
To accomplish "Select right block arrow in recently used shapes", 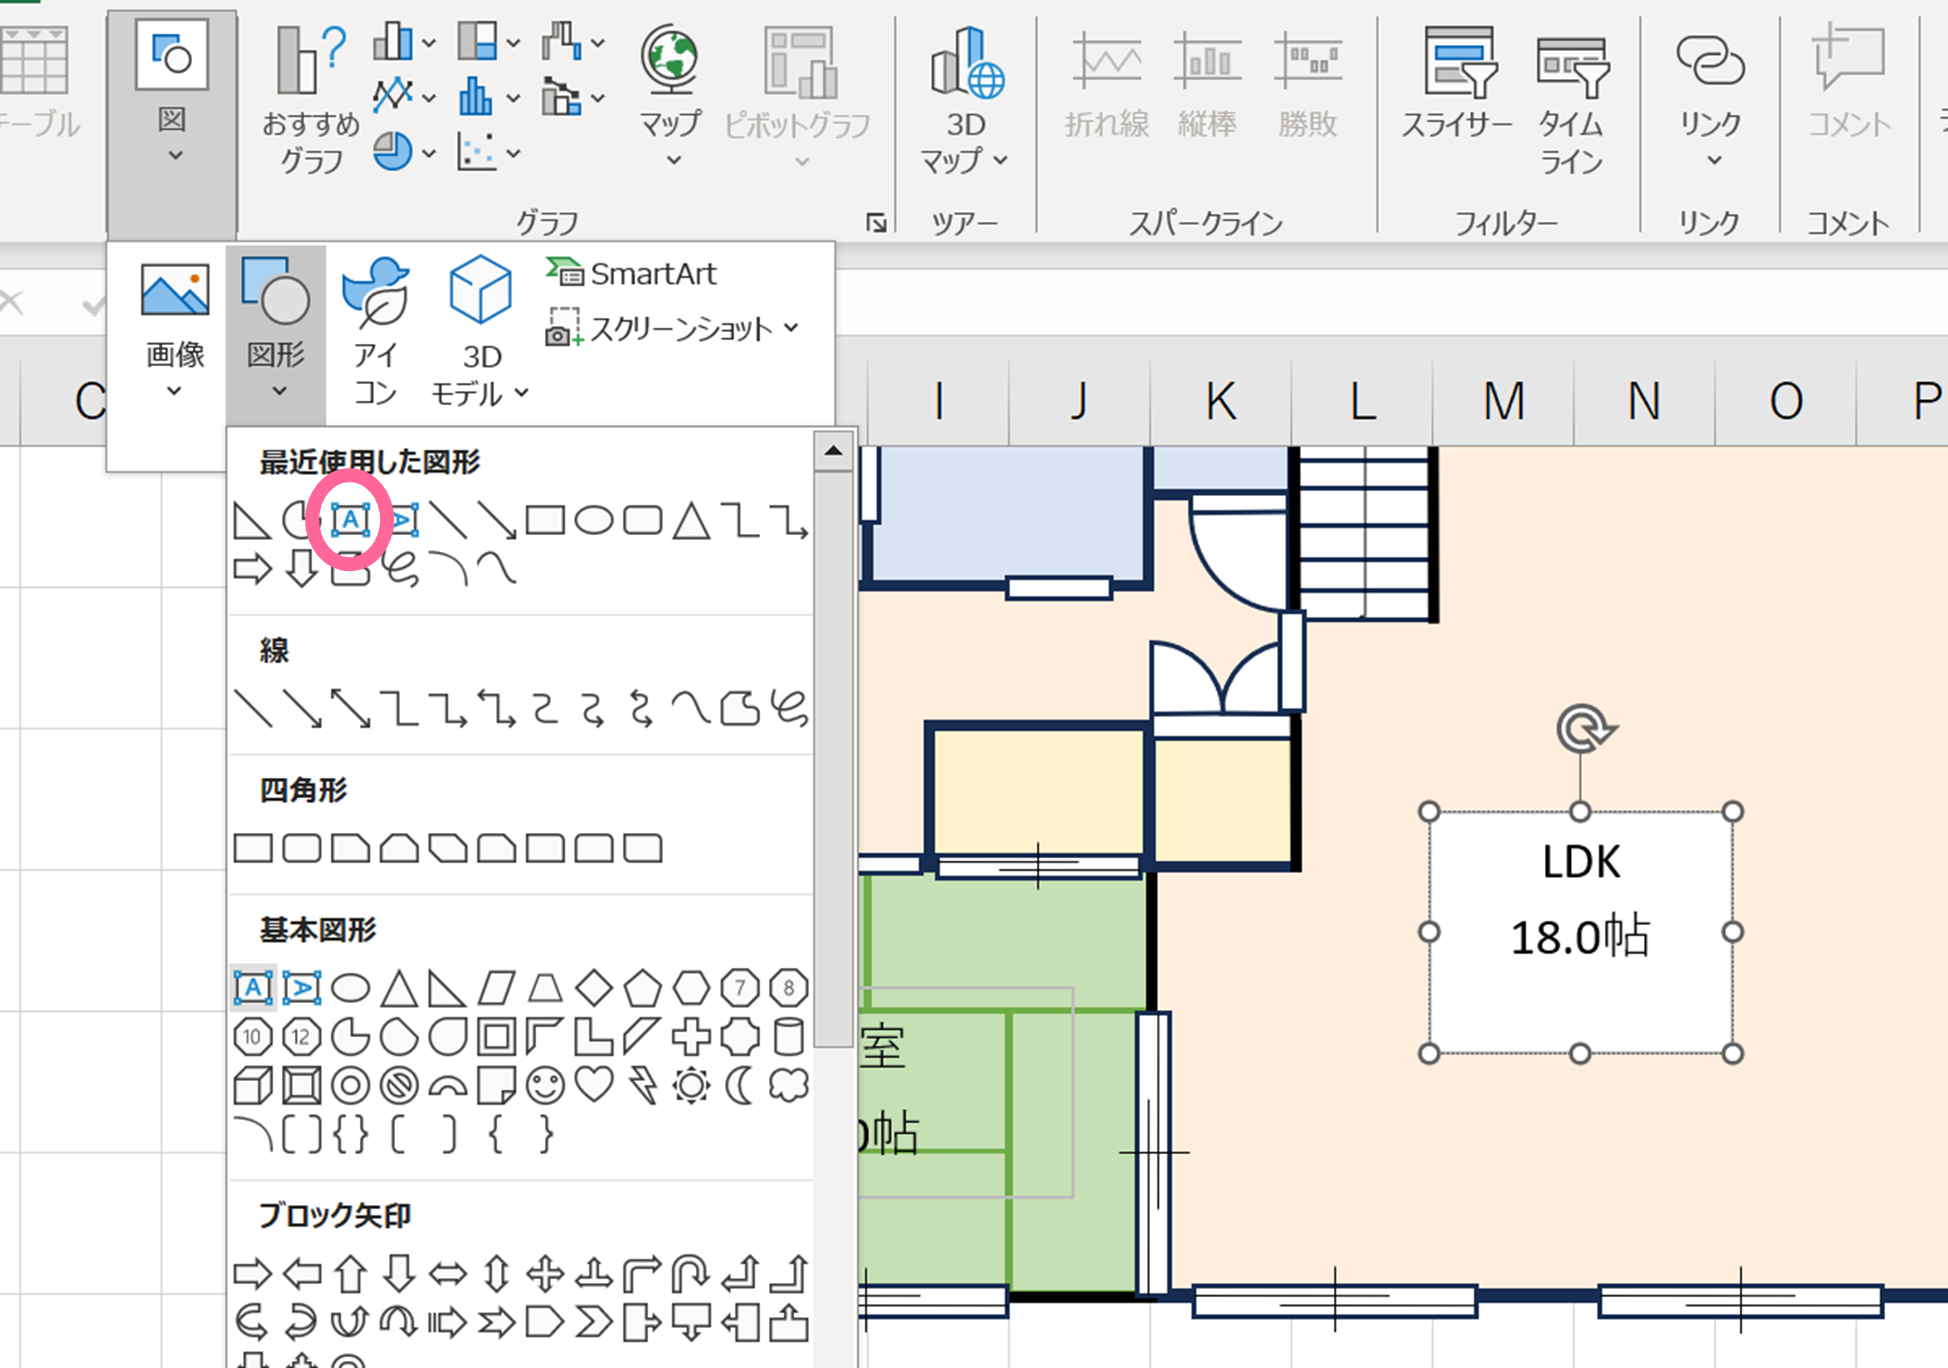I will (252, 569).
